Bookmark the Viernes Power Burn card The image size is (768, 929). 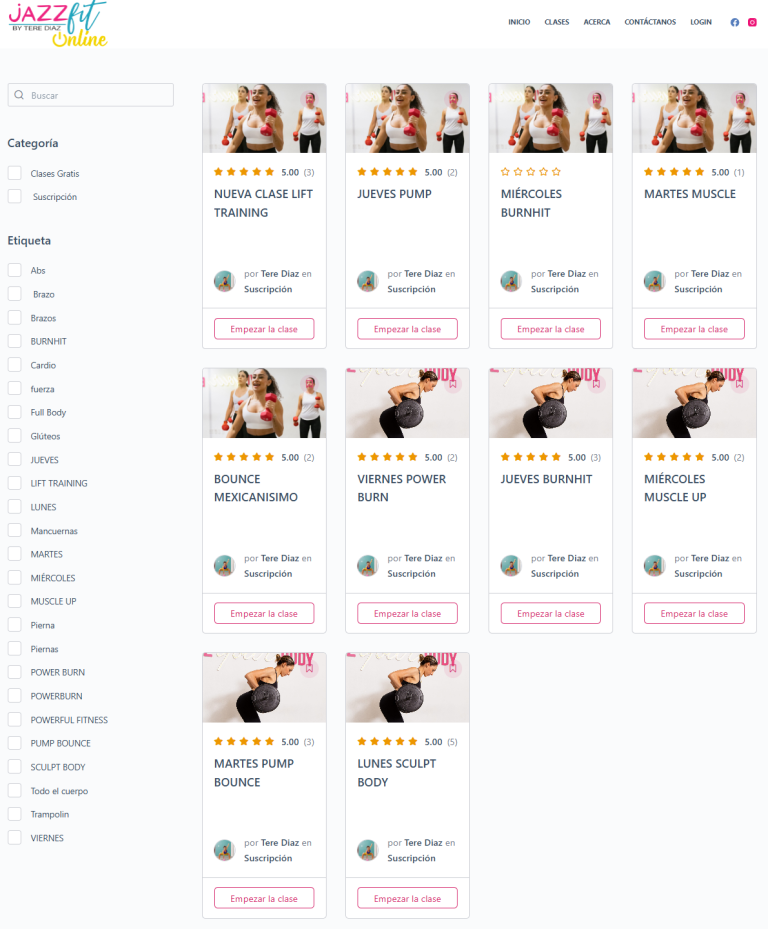(453, 383)
